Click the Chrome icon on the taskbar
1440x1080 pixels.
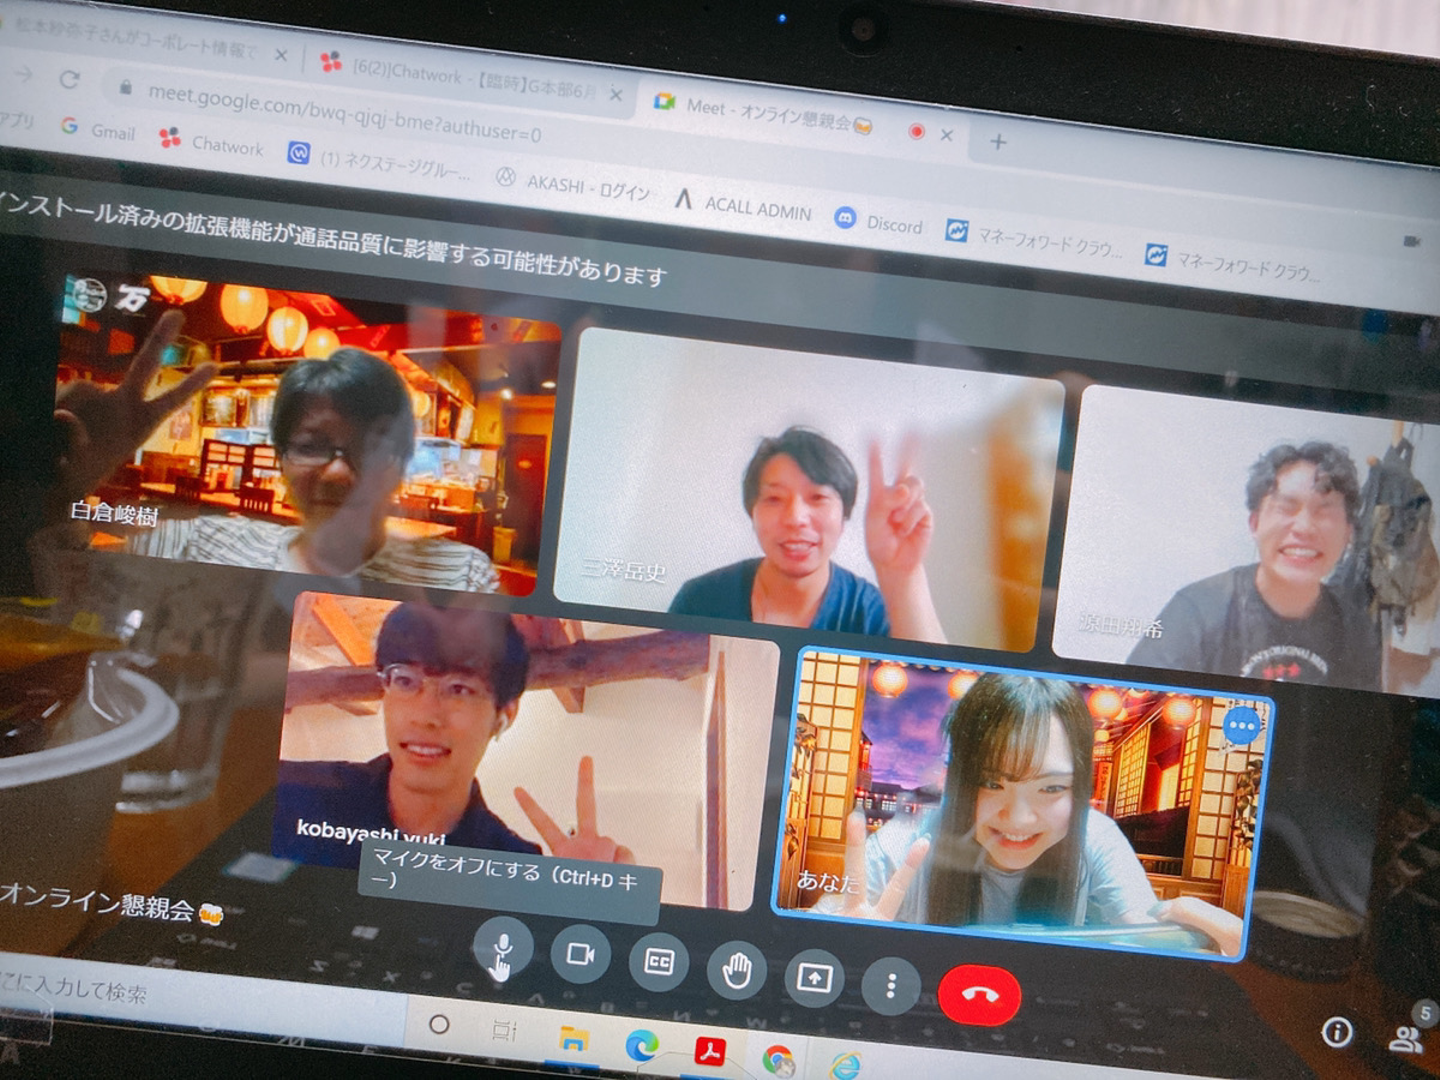click(x=778, y=1060)
